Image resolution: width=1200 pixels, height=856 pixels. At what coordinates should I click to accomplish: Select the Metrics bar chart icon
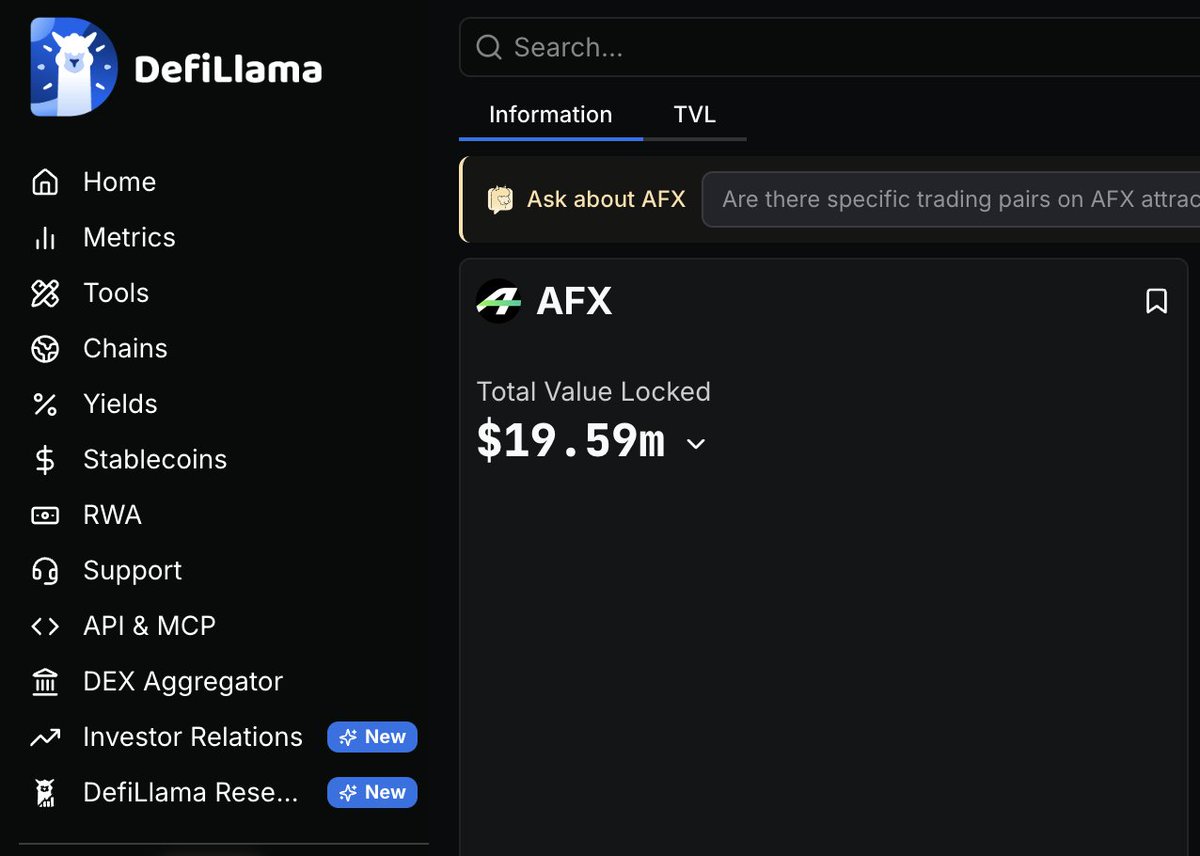click(x=45, y=238)
